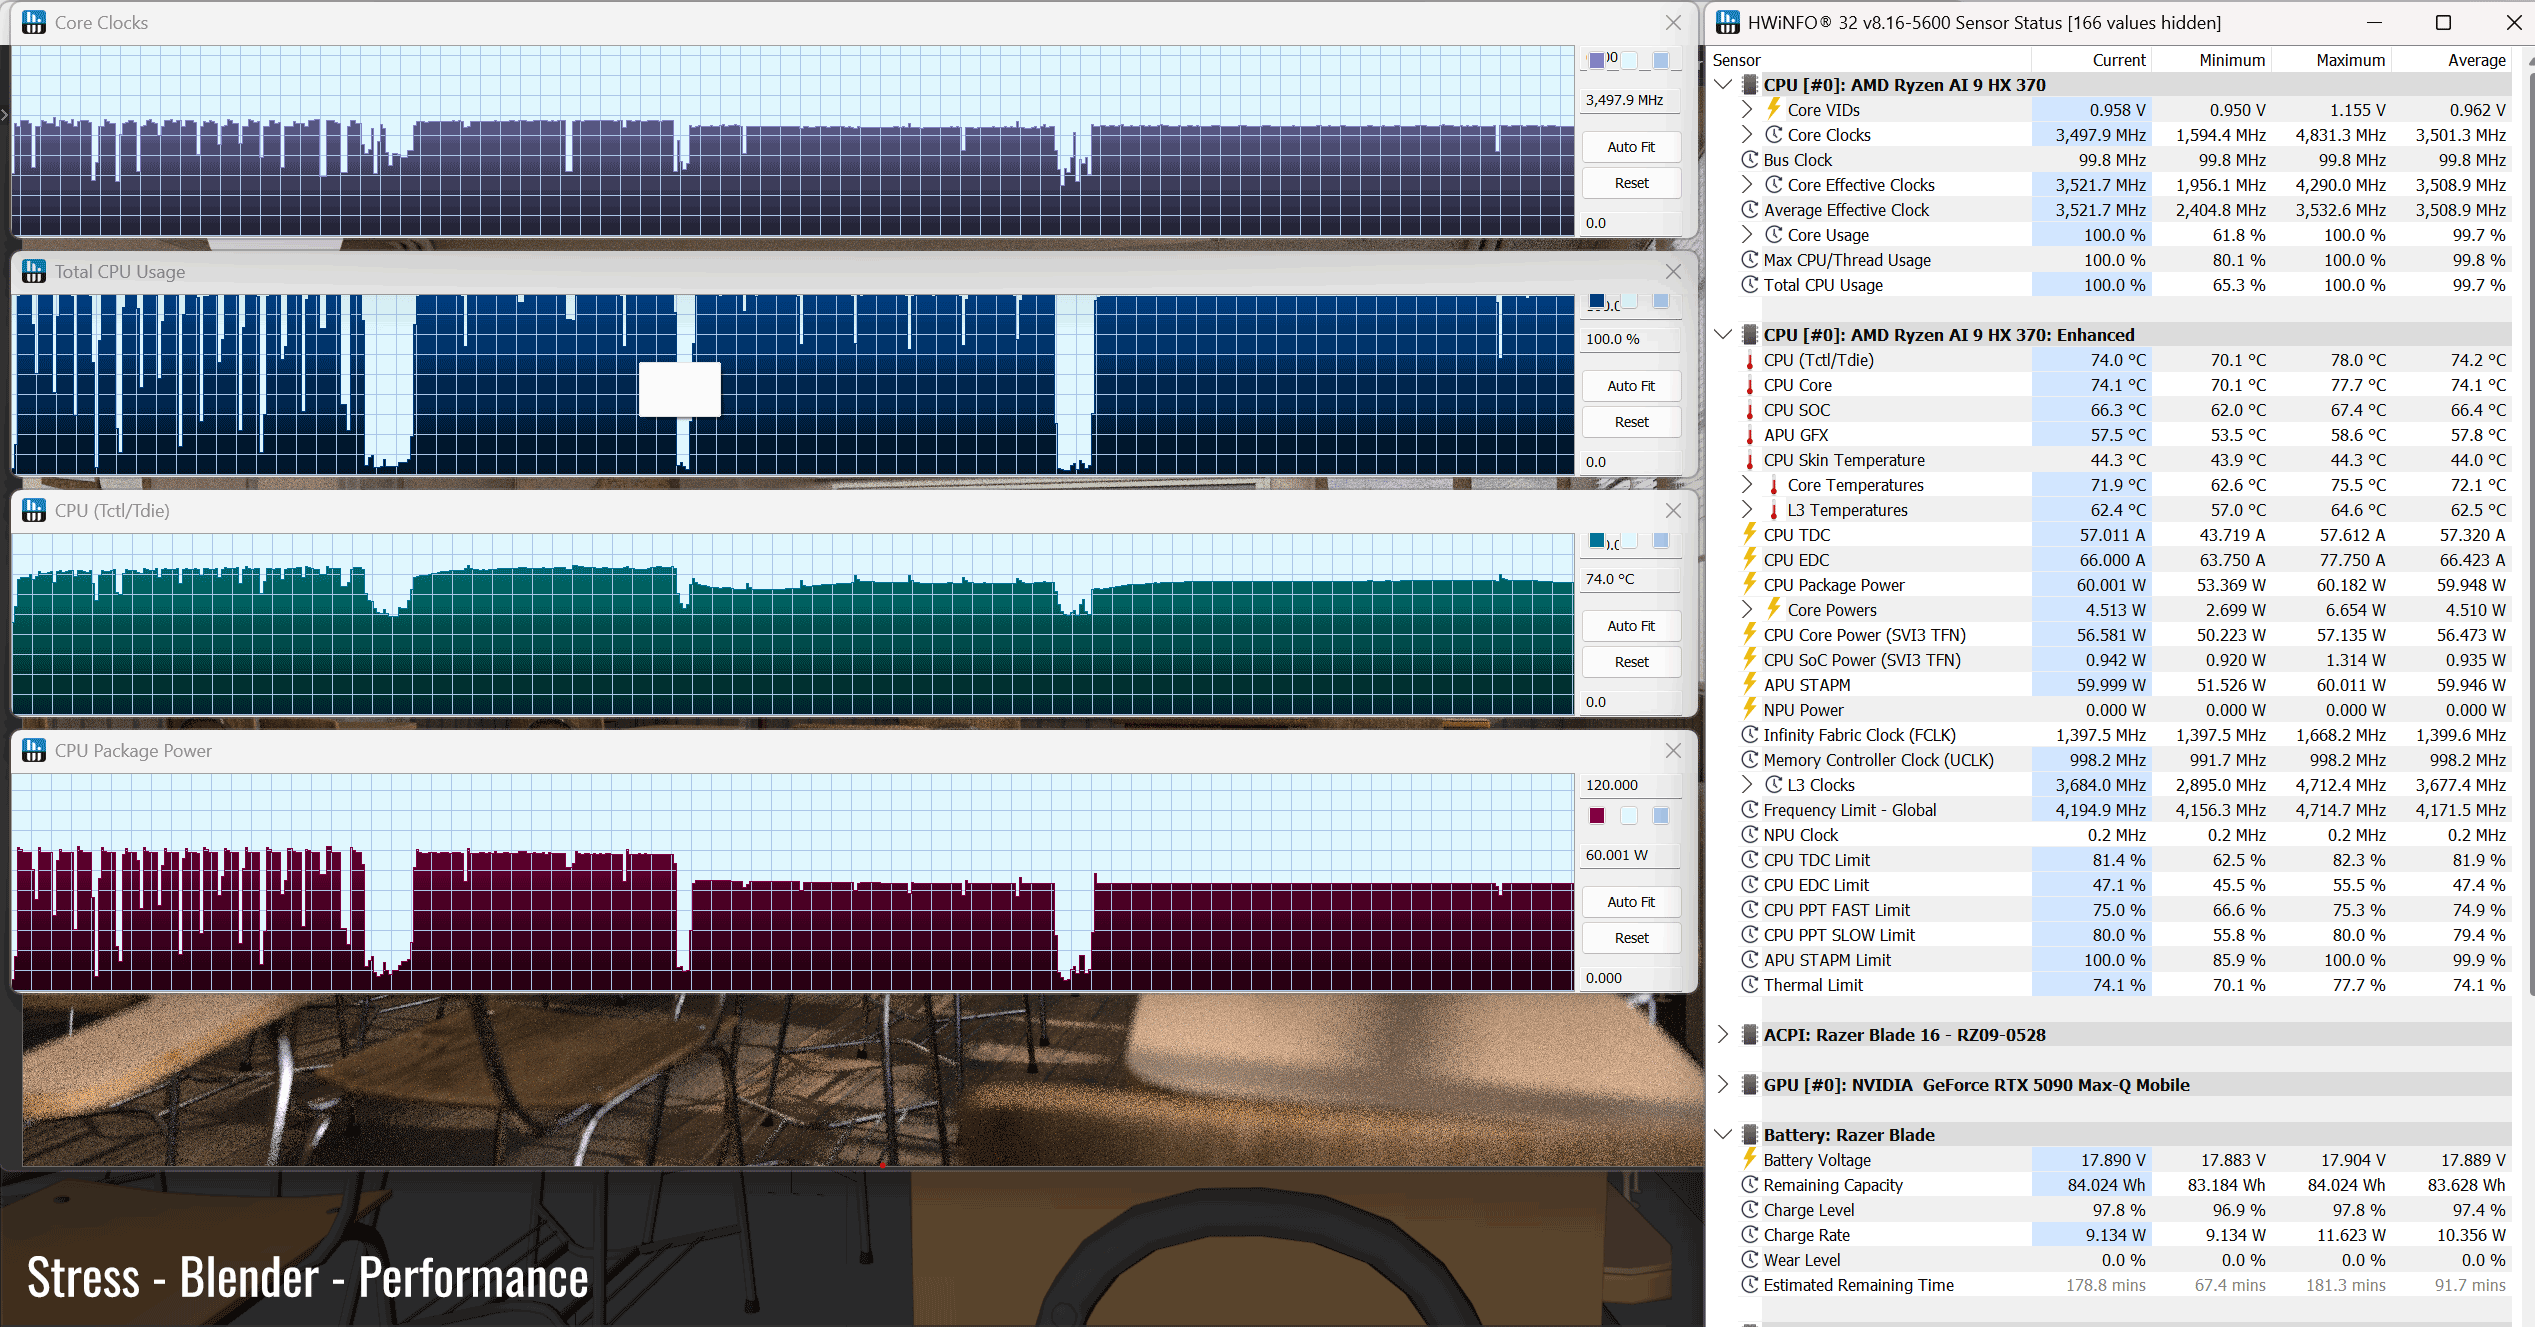Click the HWiNFO icon in Core Clocks title bar
Viewport: 2535px width, 1327px height.
(34, 22)
